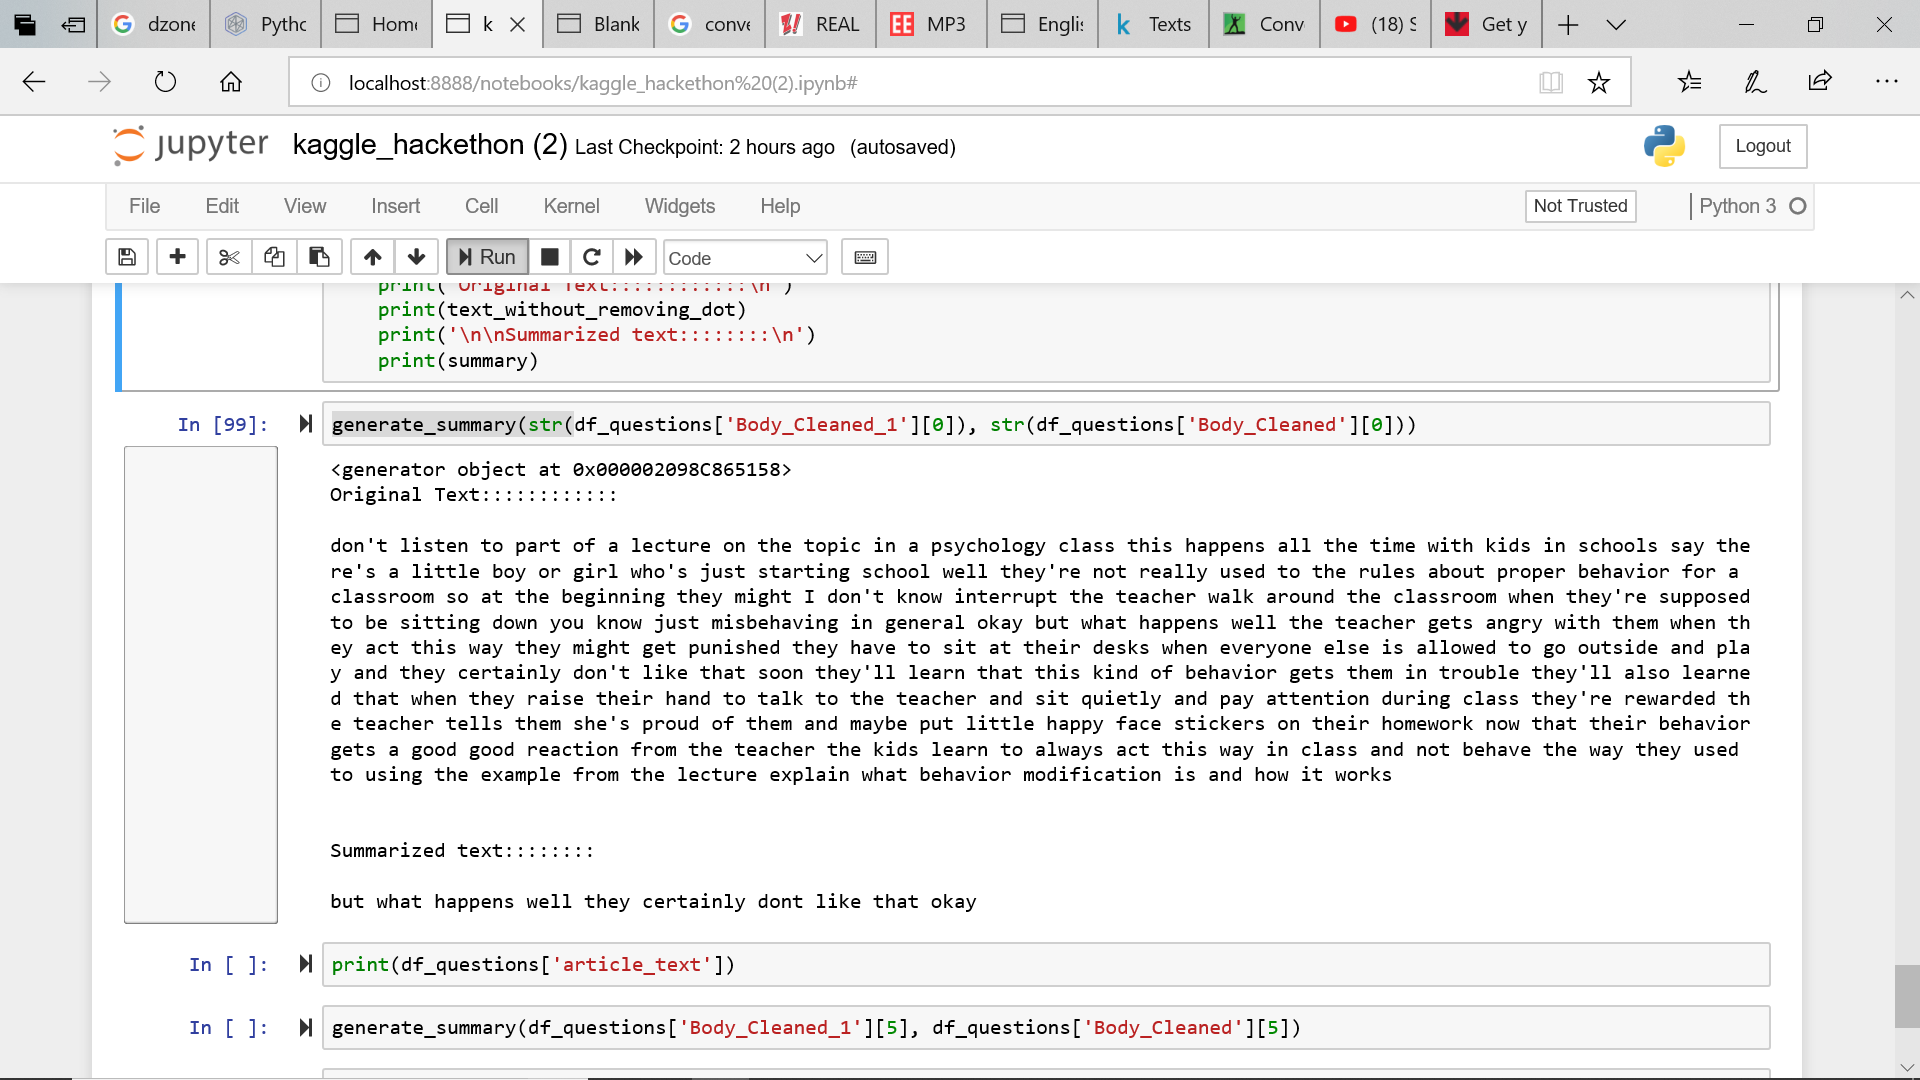This screenshot has height=1080, width=1920.
Task: Collapse output area of cell 99
Action: tap(200, 684)
